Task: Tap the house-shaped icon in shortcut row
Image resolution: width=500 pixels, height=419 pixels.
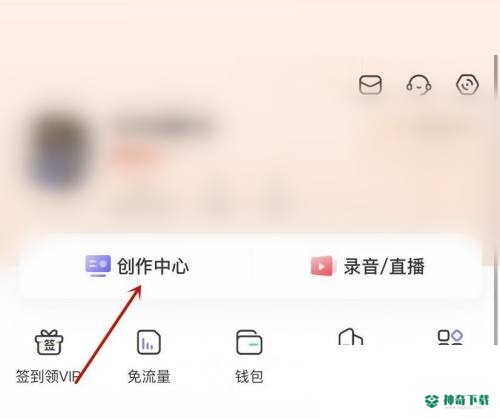Action: click(x=350, y=336)
